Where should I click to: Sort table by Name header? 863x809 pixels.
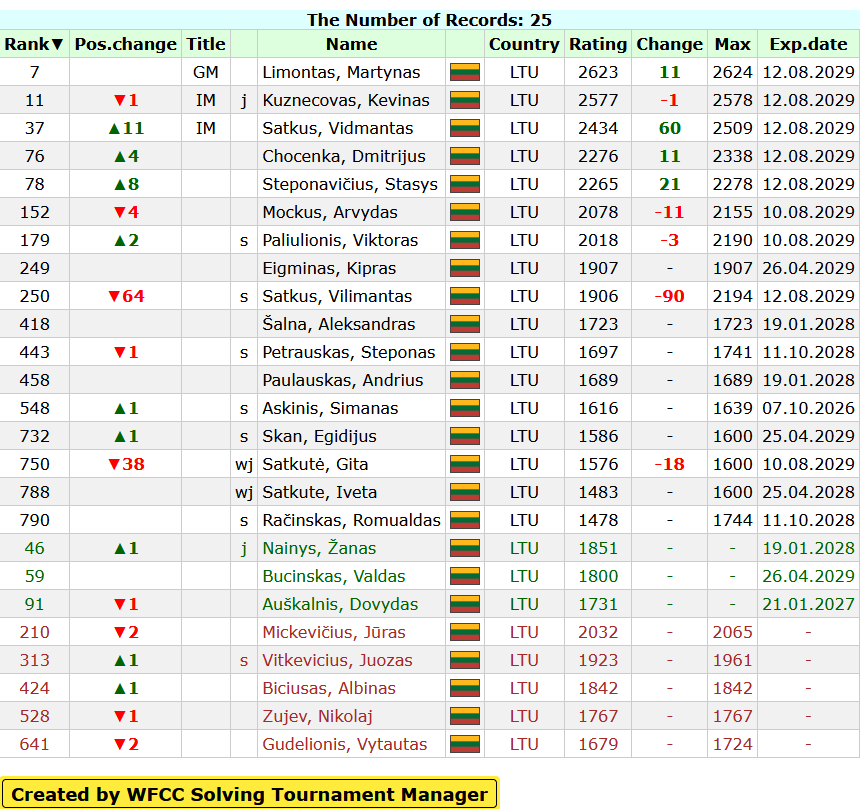pyautogui.click(x=351, y=44)
